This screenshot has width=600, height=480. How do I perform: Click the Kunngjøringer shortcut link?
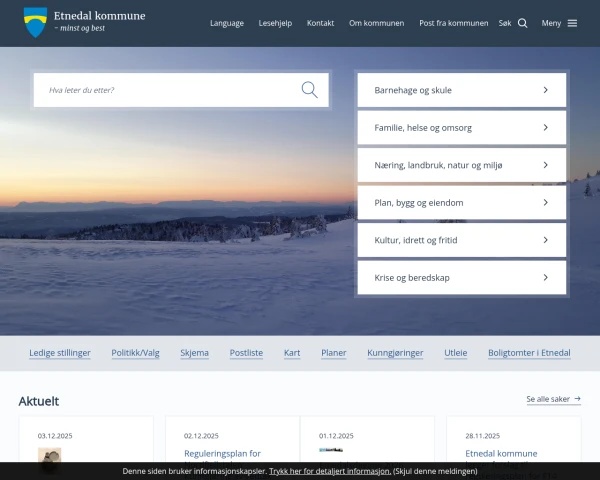[x=395, y=353]
